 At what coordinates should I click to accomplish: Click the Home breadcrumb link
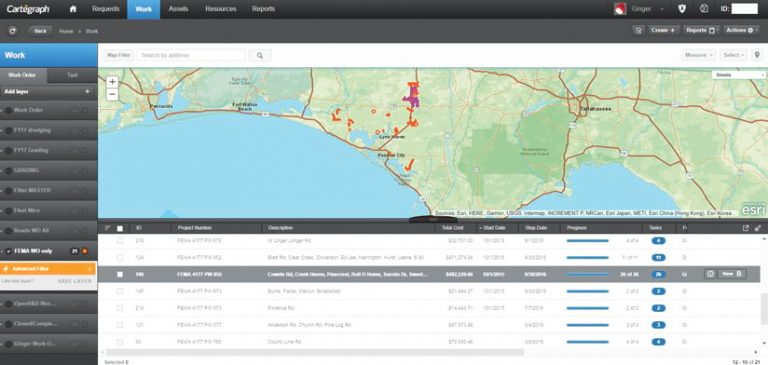click(x=66, y=31)
